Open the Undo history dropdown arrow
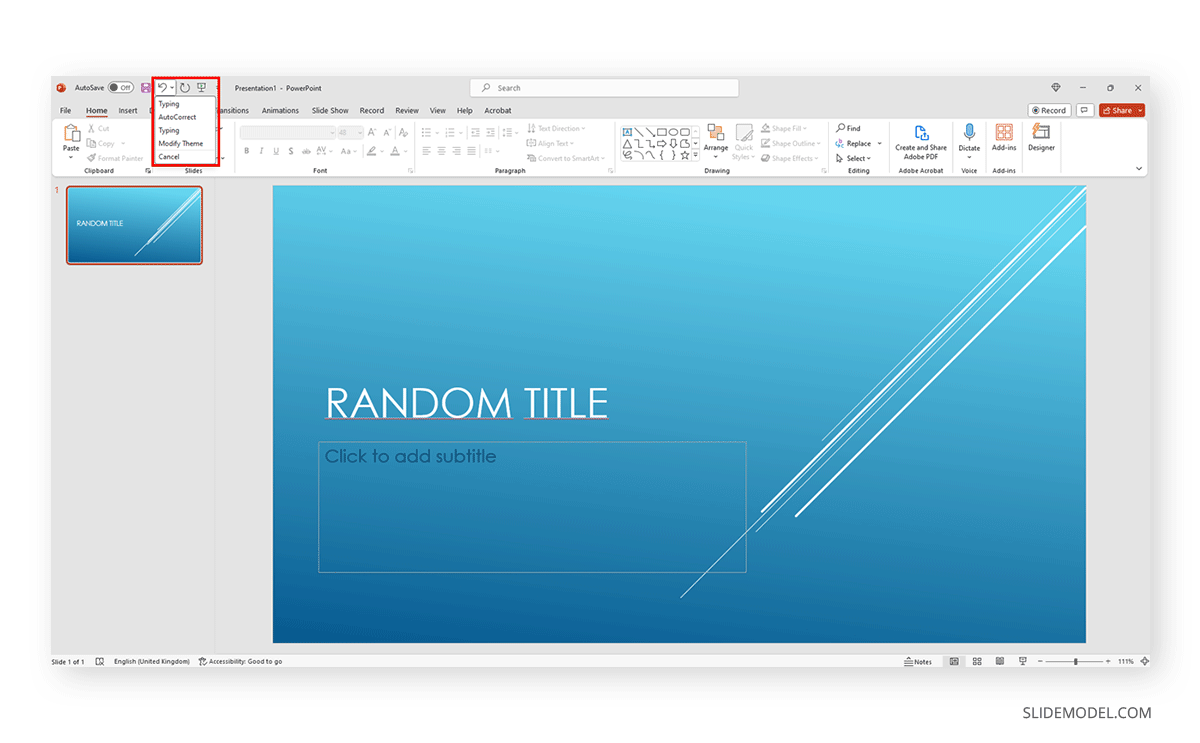Viewport: 1200px width, 743px height. 173,88
